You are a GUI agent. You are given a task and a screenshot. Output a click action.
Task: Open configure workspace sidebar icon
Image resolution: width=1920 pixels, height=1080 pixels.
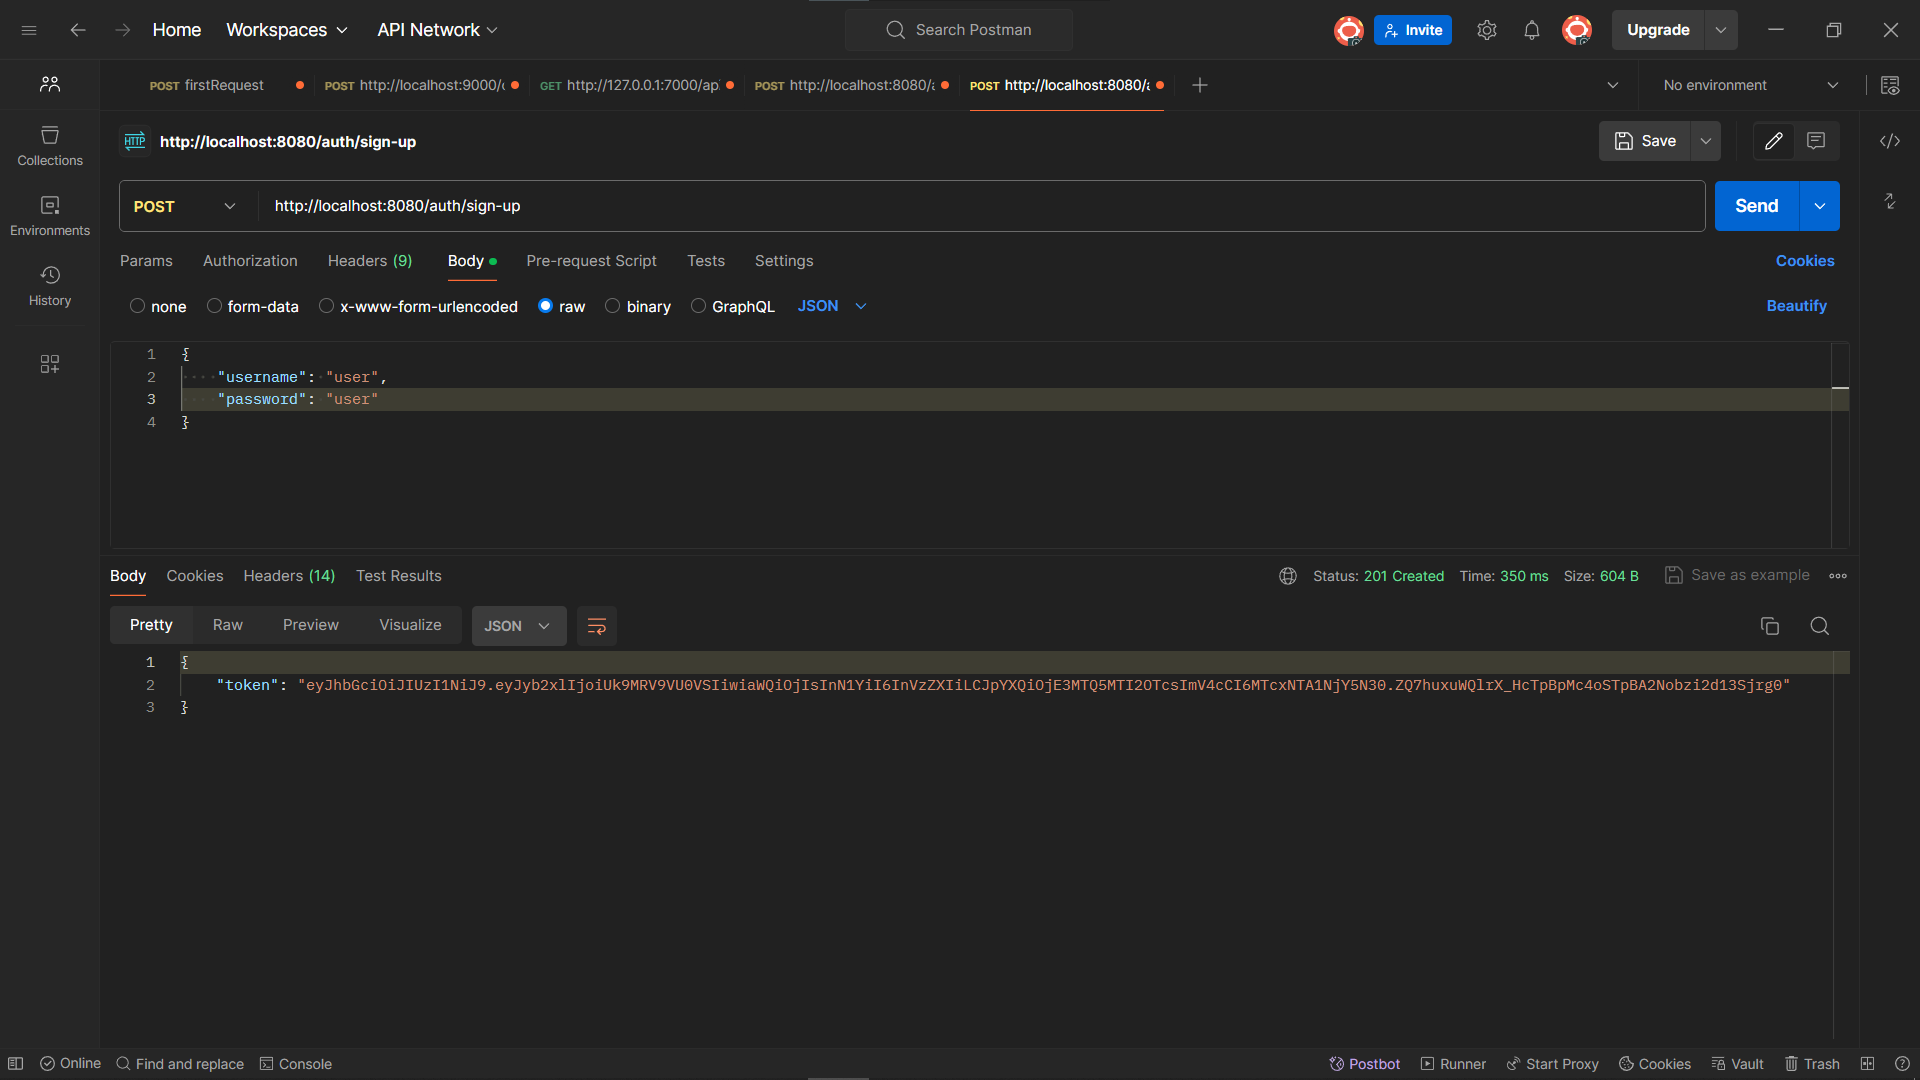[50, 364]
